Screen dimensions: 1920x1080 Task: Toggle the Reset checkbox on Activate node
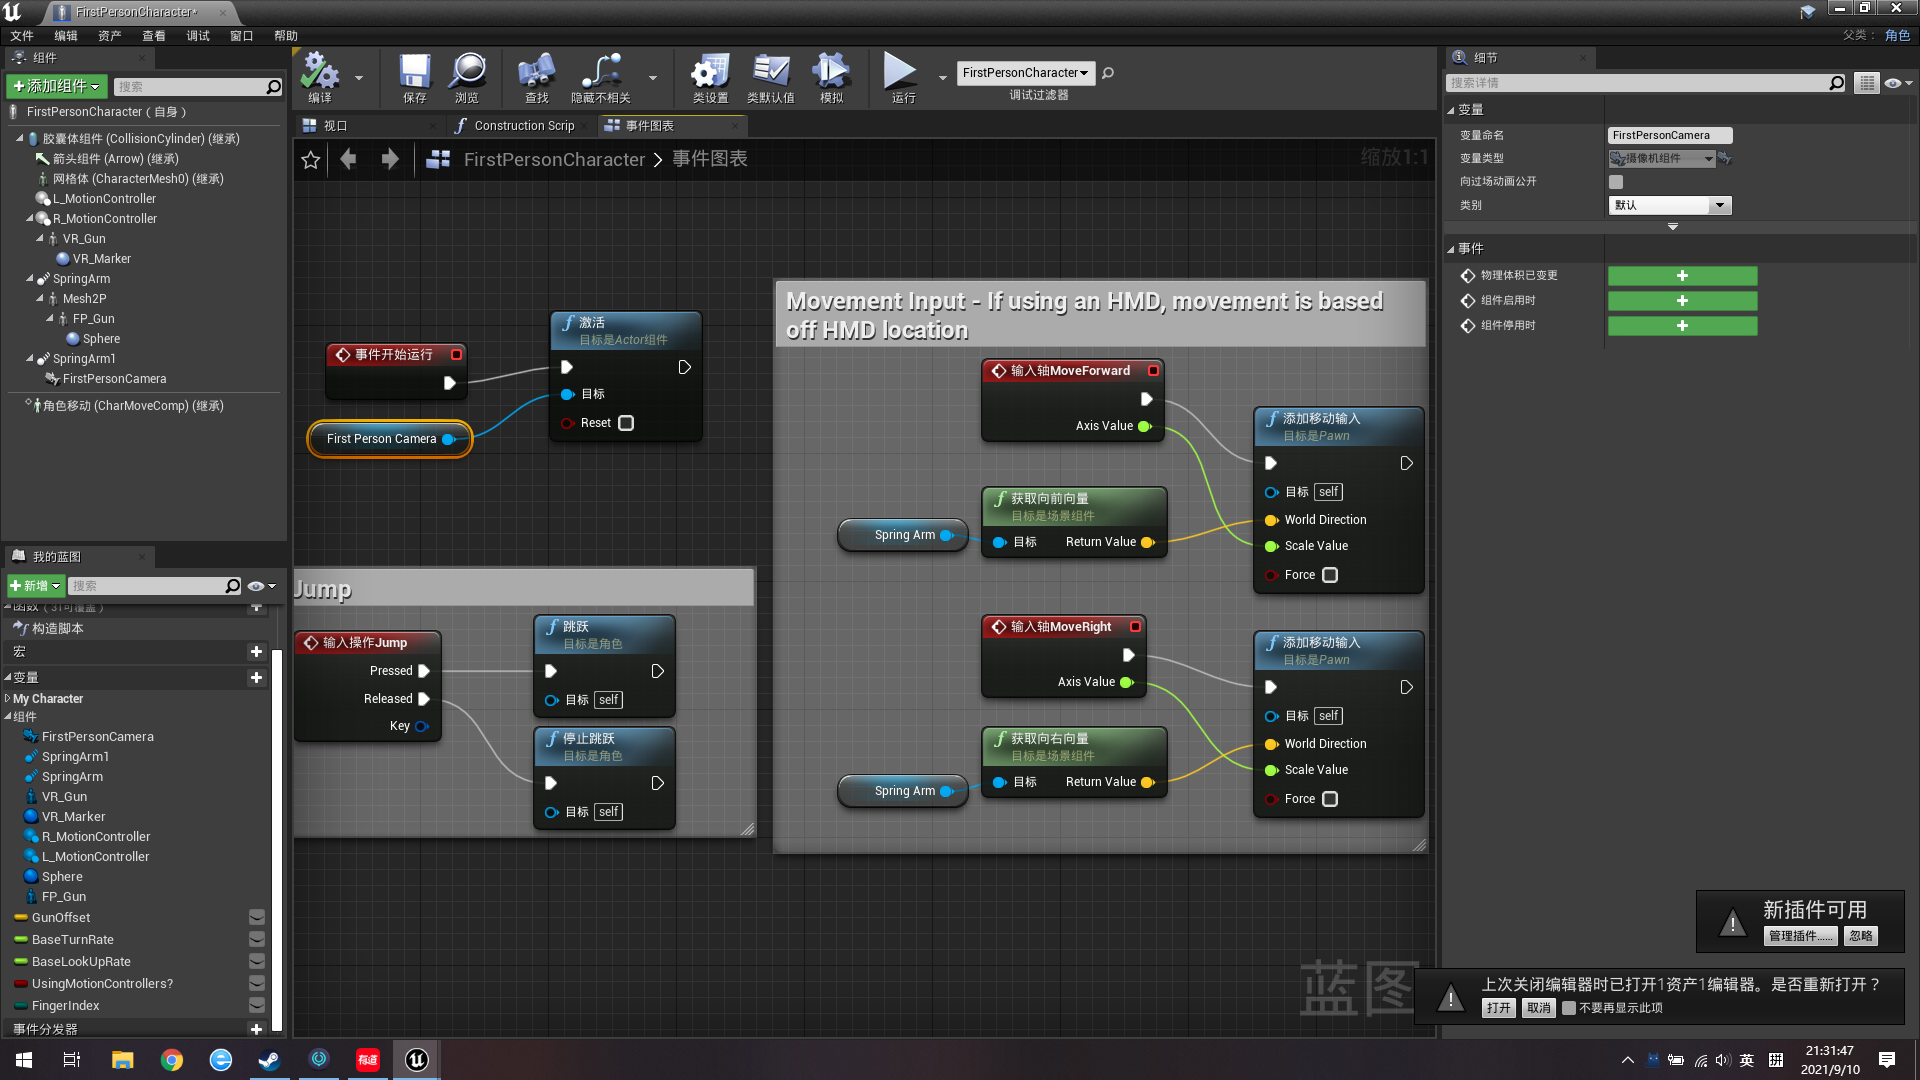(626, 423)
